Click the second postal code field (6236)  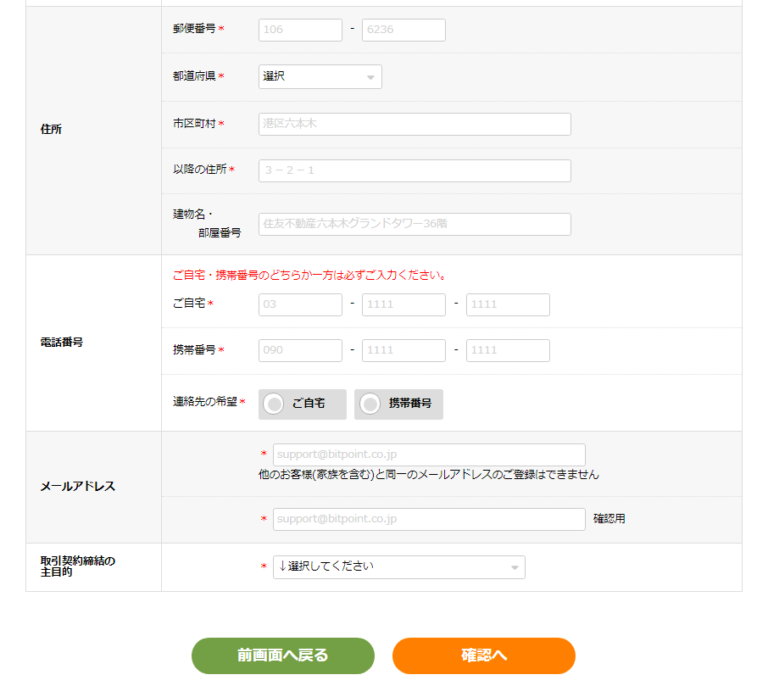[403, 30]
